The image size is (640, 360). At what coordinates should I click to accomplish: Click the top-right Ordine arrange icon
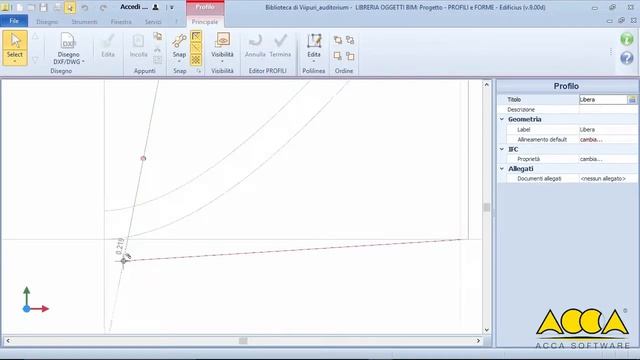pyautogui.click(x=350, y=40)
